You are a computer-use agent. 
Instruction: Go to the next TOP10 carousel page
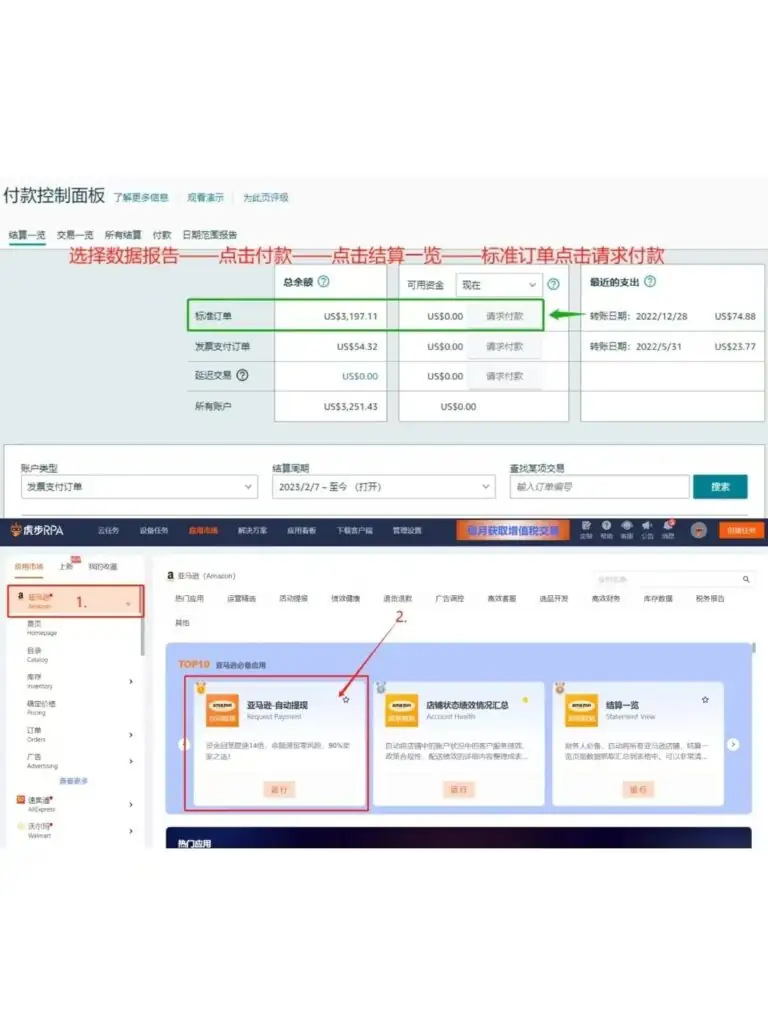pyautogui.click(x=733, y=744)
